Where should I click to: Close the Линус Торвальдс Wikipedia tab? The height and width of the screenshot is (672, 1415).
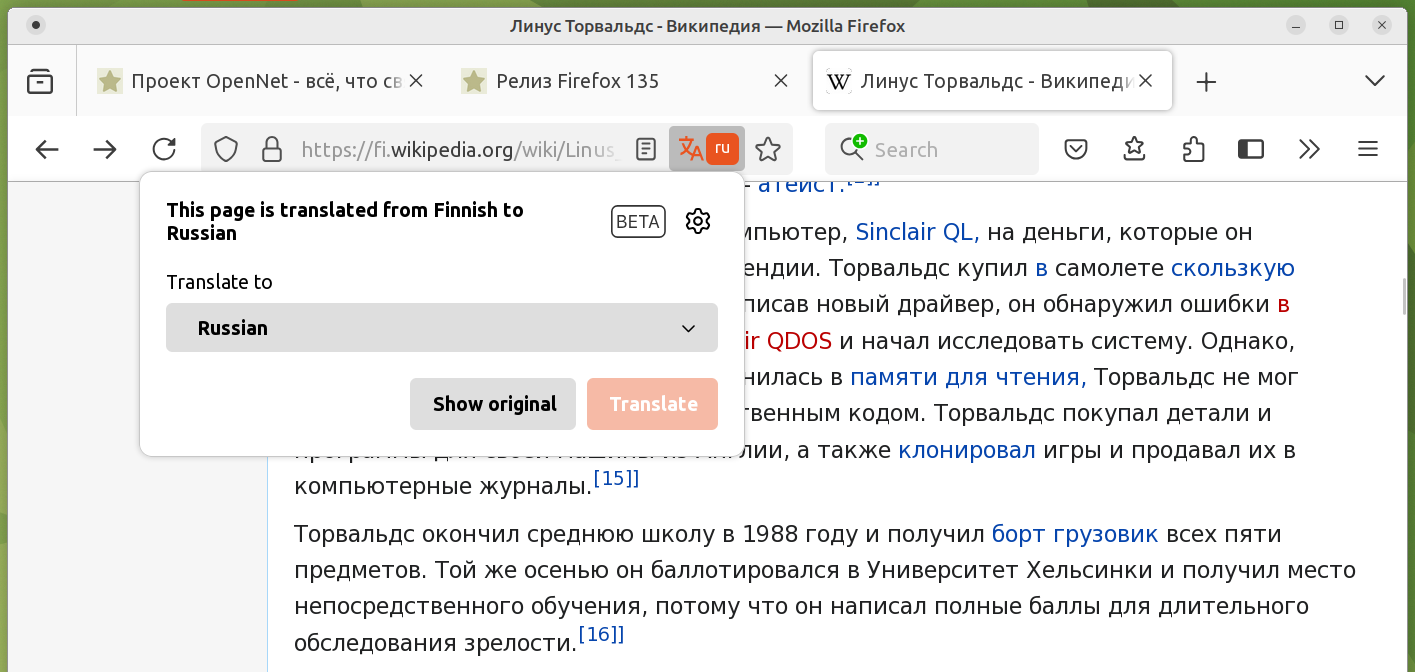point(1146,81)
